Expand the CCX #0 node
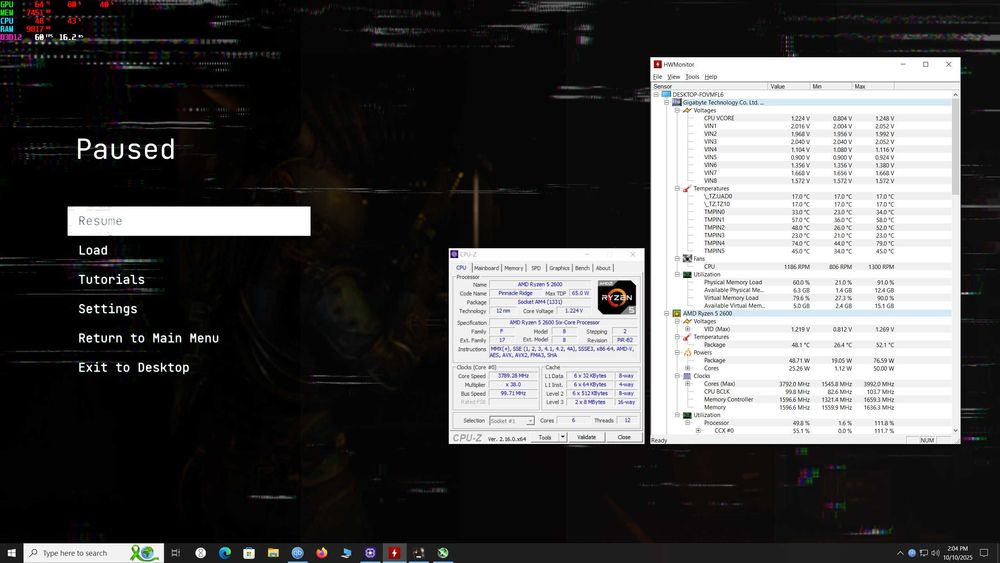Viewport: 1000px width, 563px height. tap(698, 431)
